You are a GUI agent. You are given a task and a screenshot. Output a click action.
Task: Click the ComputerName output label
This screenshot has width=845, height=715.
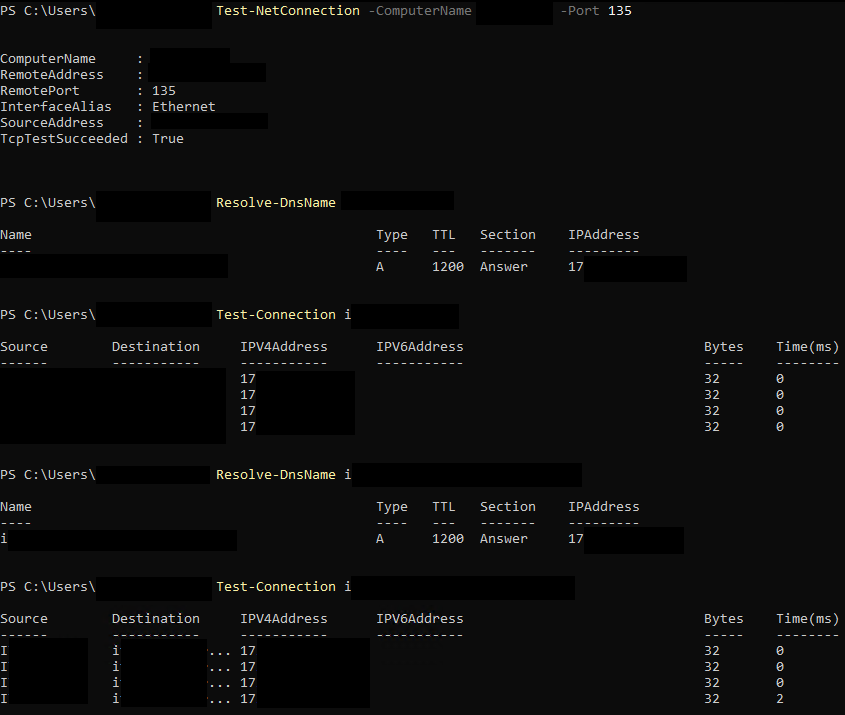click(x=48, y=59)
